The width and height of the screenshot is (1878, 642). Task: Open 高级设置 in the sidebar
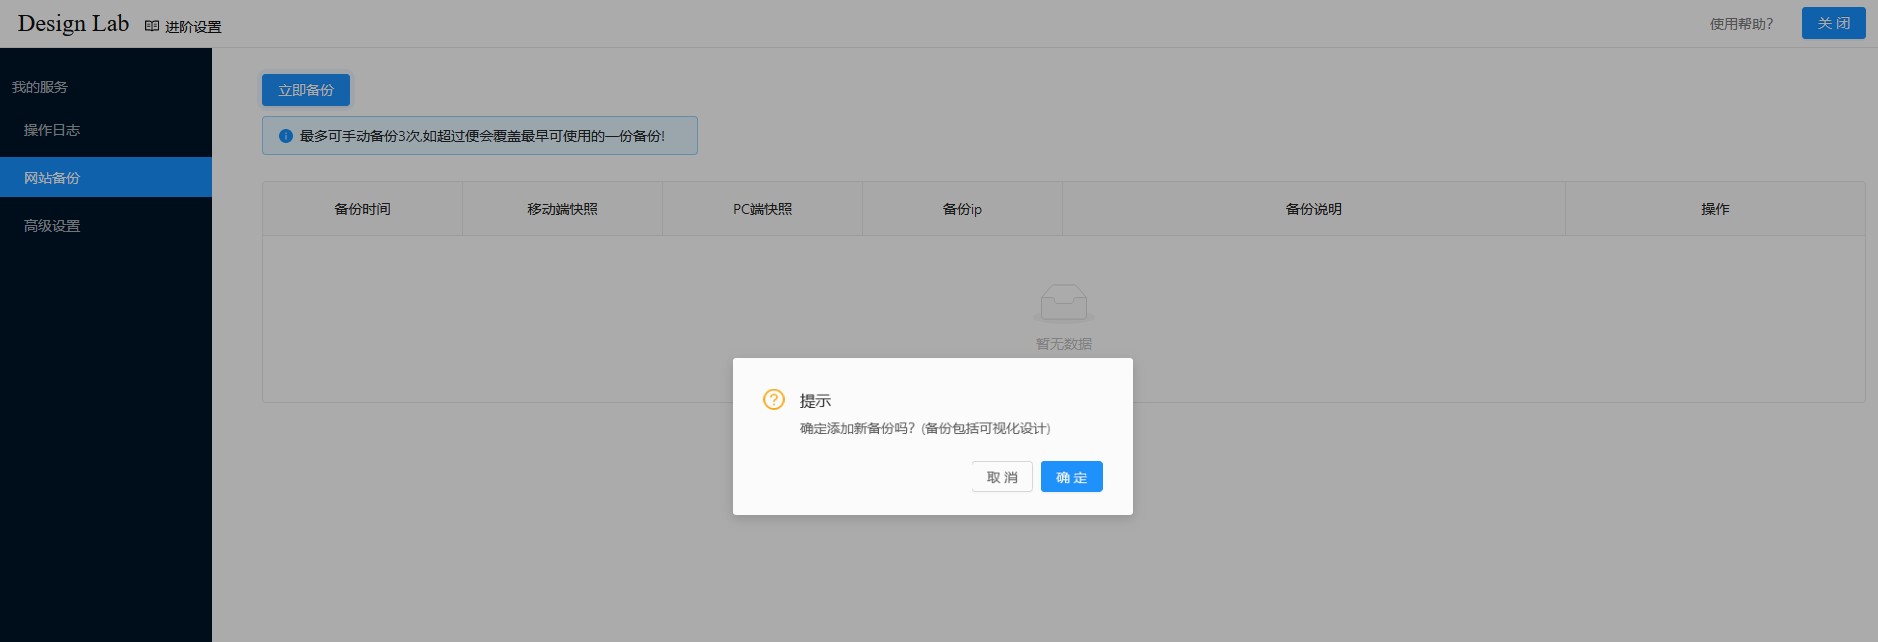pos(106,226)
